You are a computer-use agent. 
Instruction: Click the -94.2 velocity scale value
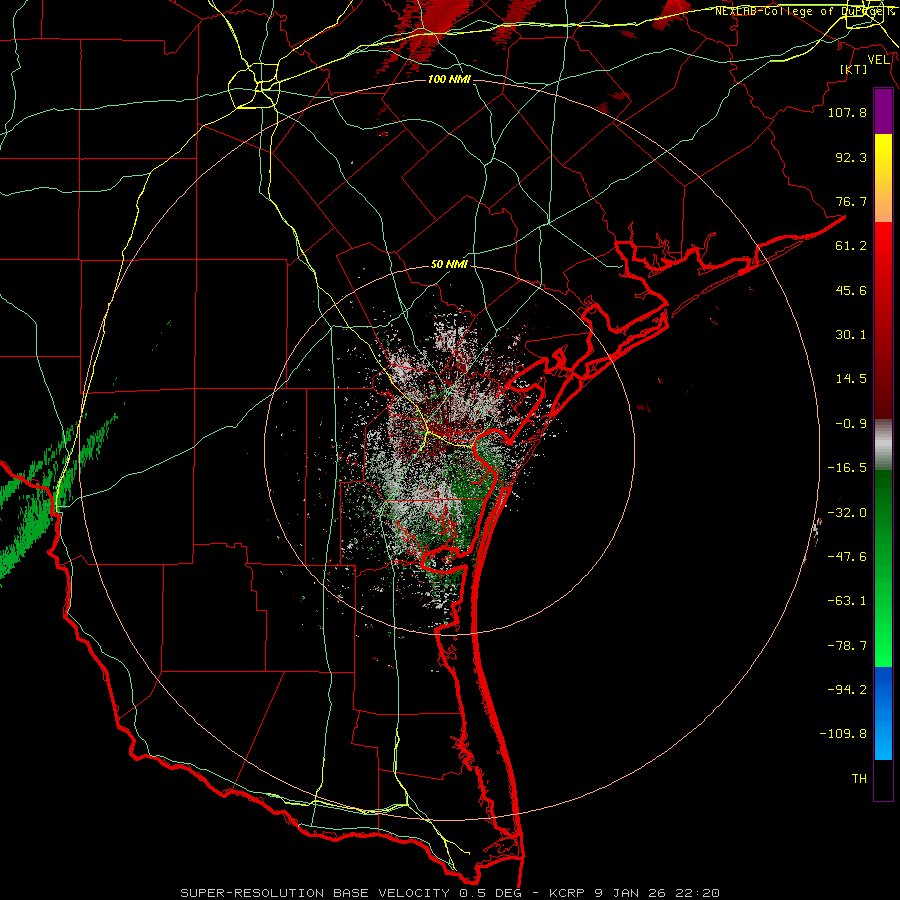pos(847,690)
